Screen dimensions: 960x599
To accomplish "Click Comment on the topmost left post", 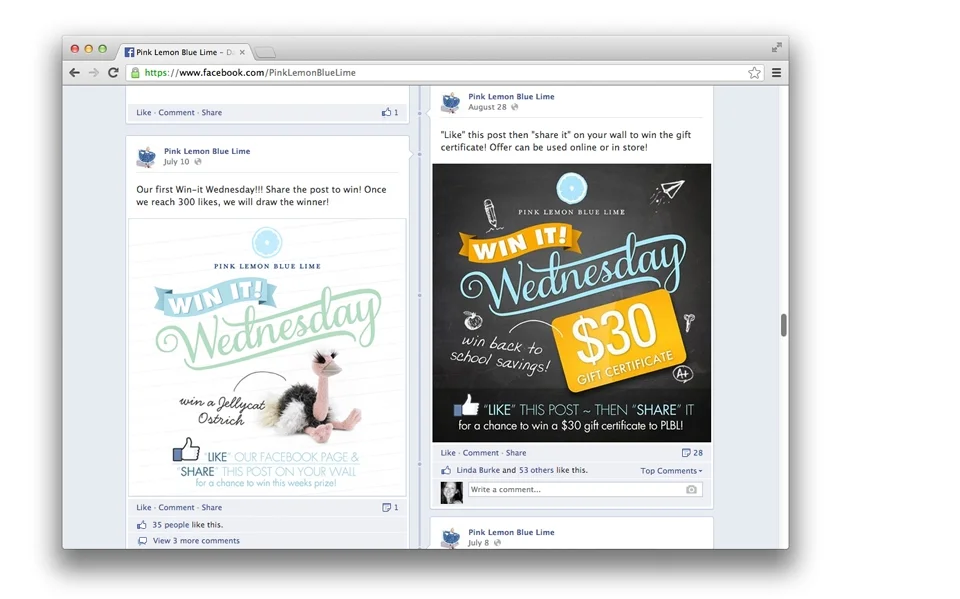I will click(x=176, y=113).
